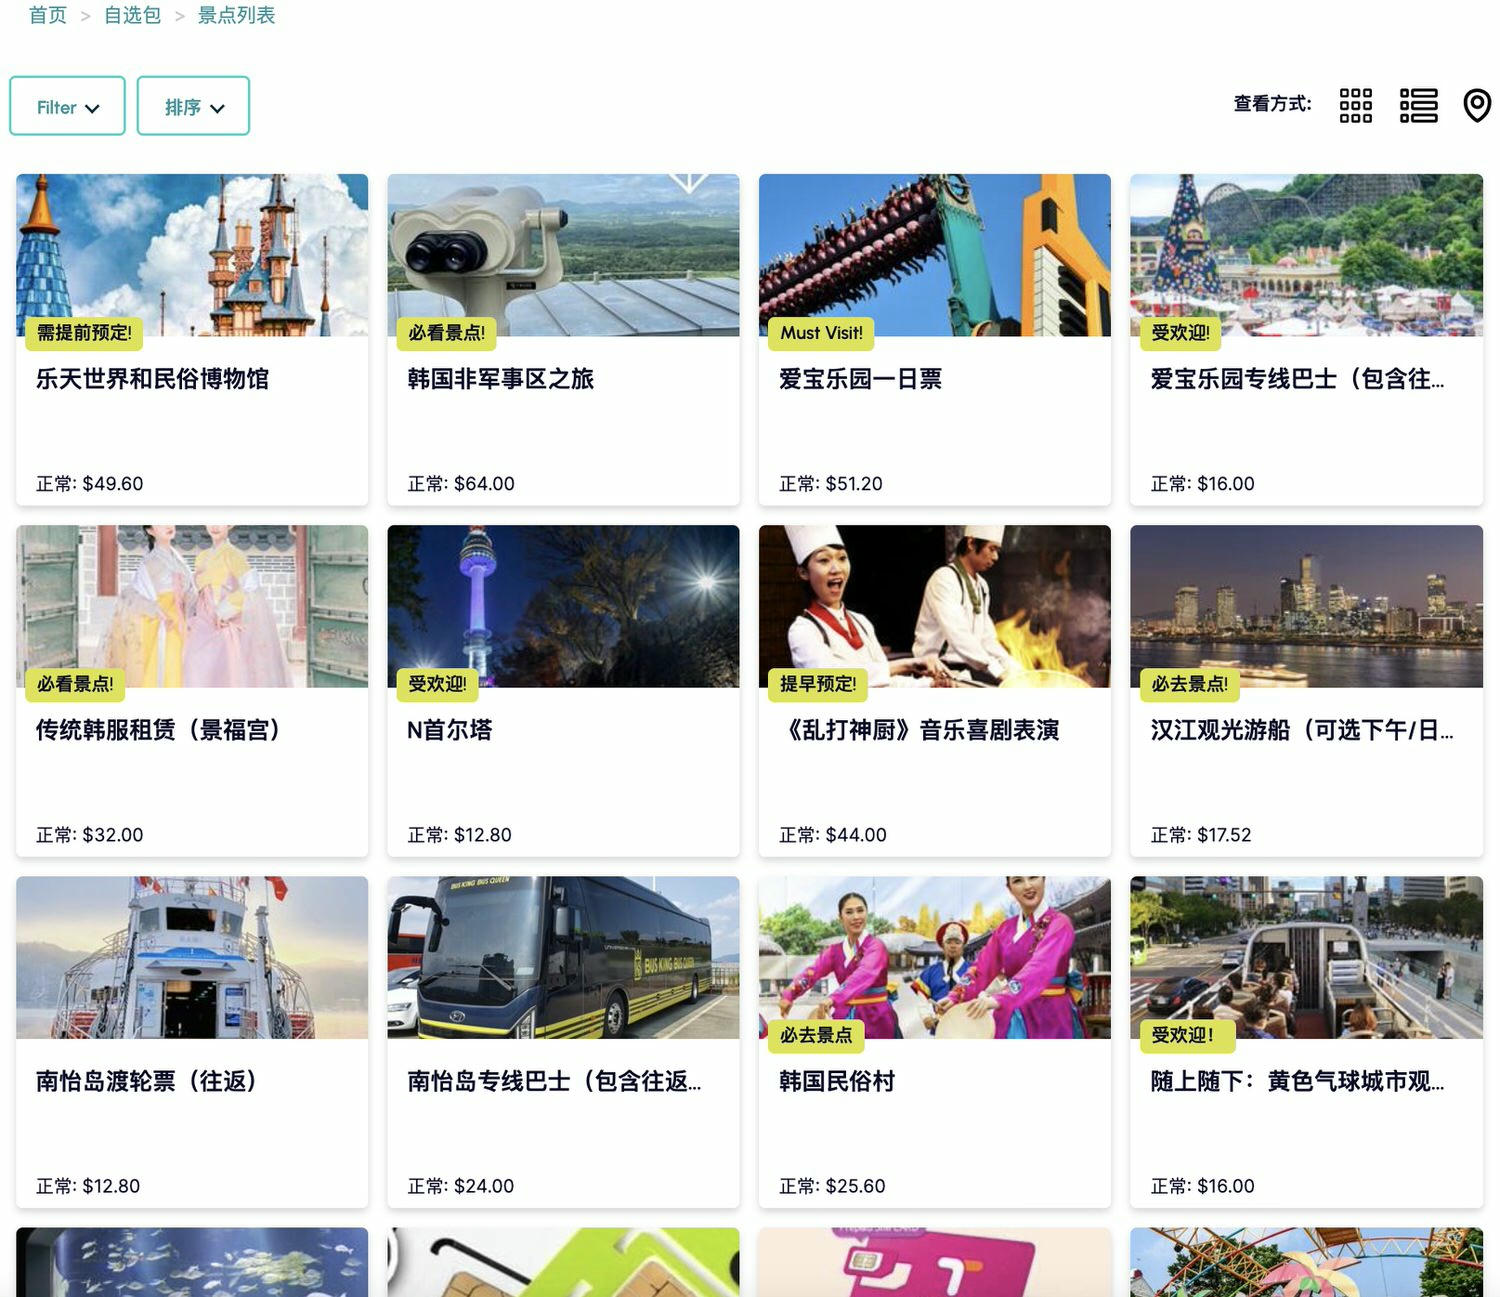Switch to list view layout
1500x1297 pixels.
tap(1419, 105)
